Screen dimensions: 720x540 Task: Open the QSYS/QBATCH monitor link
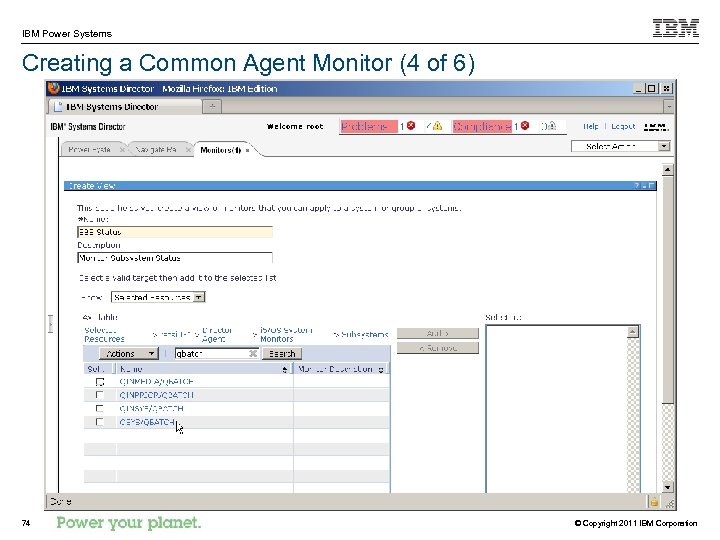point(146,422)
